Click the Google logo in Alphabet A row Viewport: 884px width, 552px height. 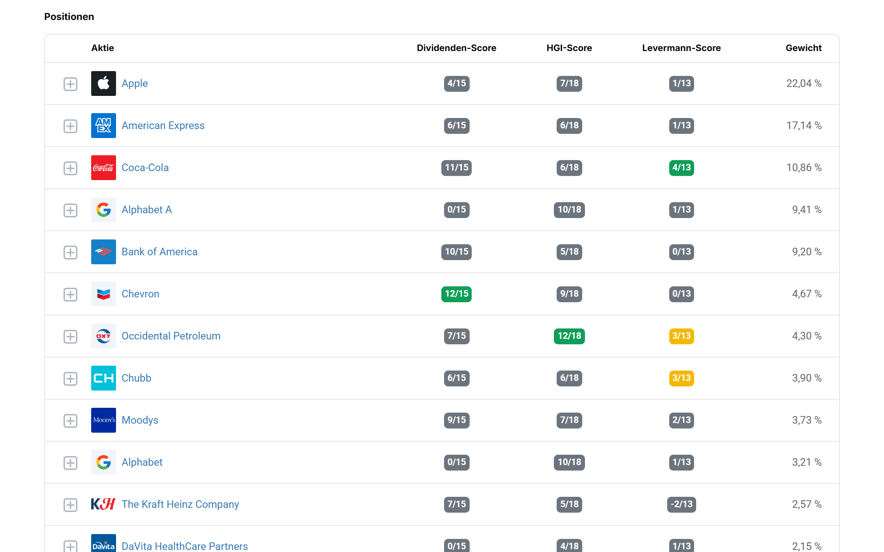click(103, 210)
